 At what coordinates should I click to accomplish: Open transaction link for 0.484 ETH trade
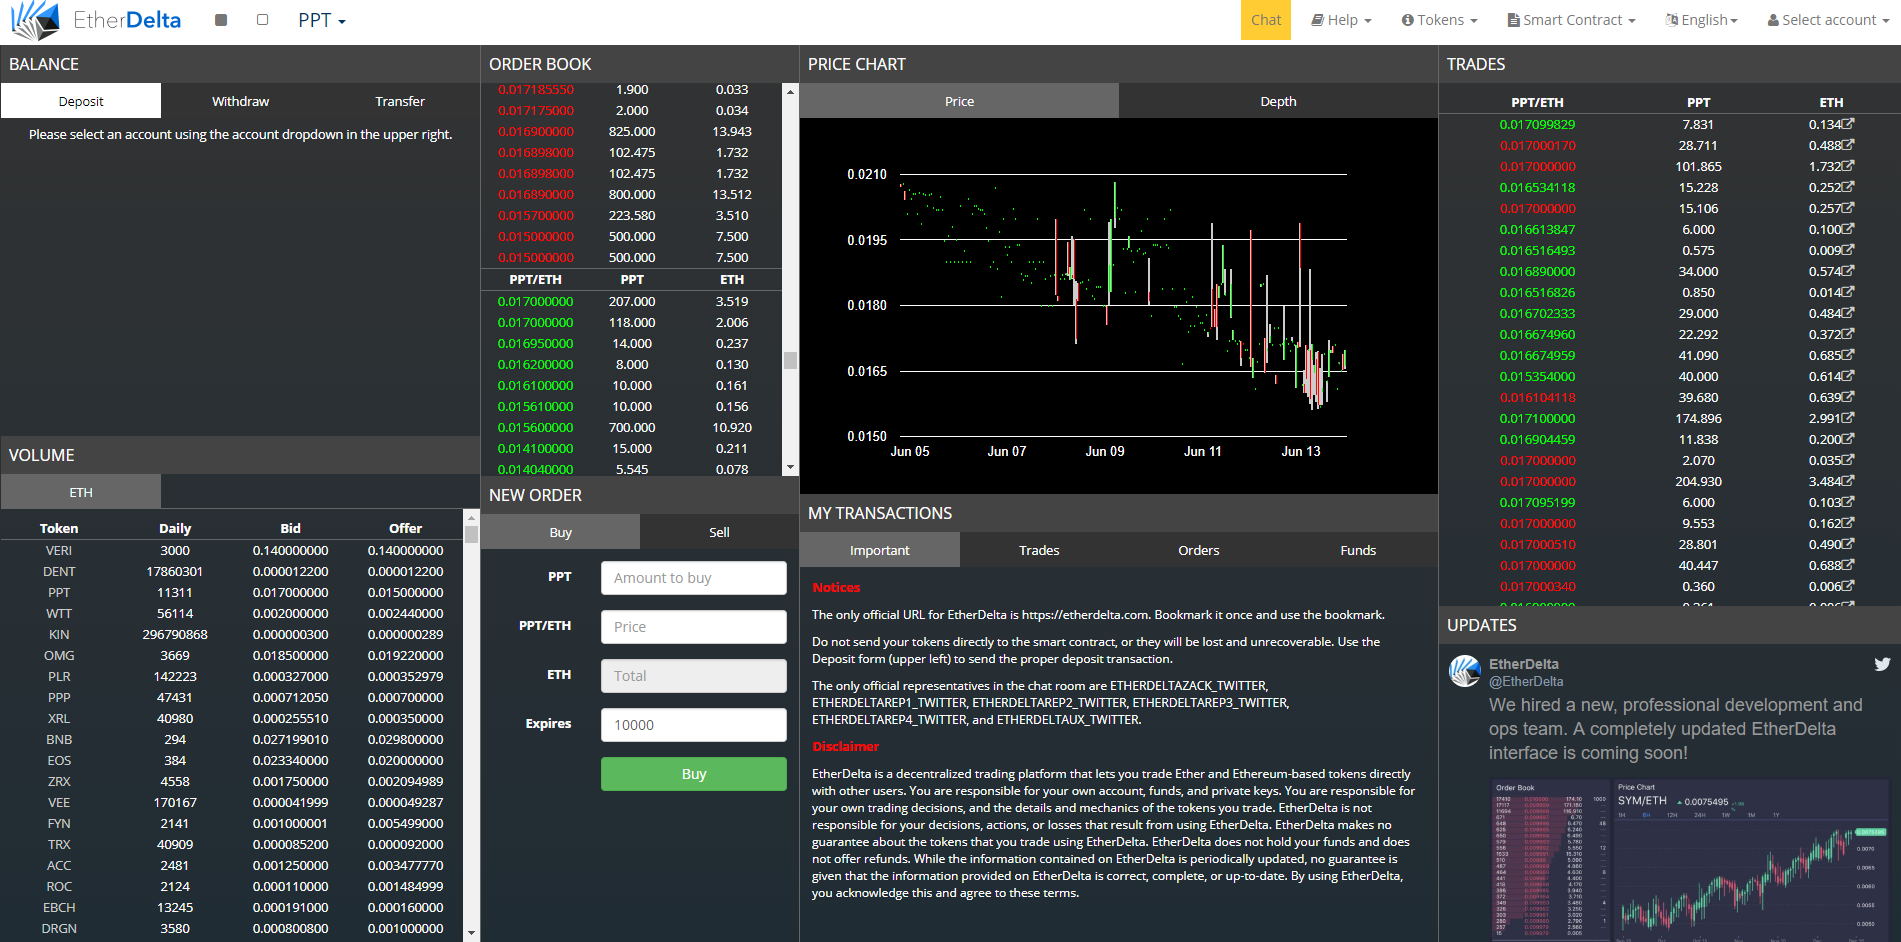(x=1848, y=313)
